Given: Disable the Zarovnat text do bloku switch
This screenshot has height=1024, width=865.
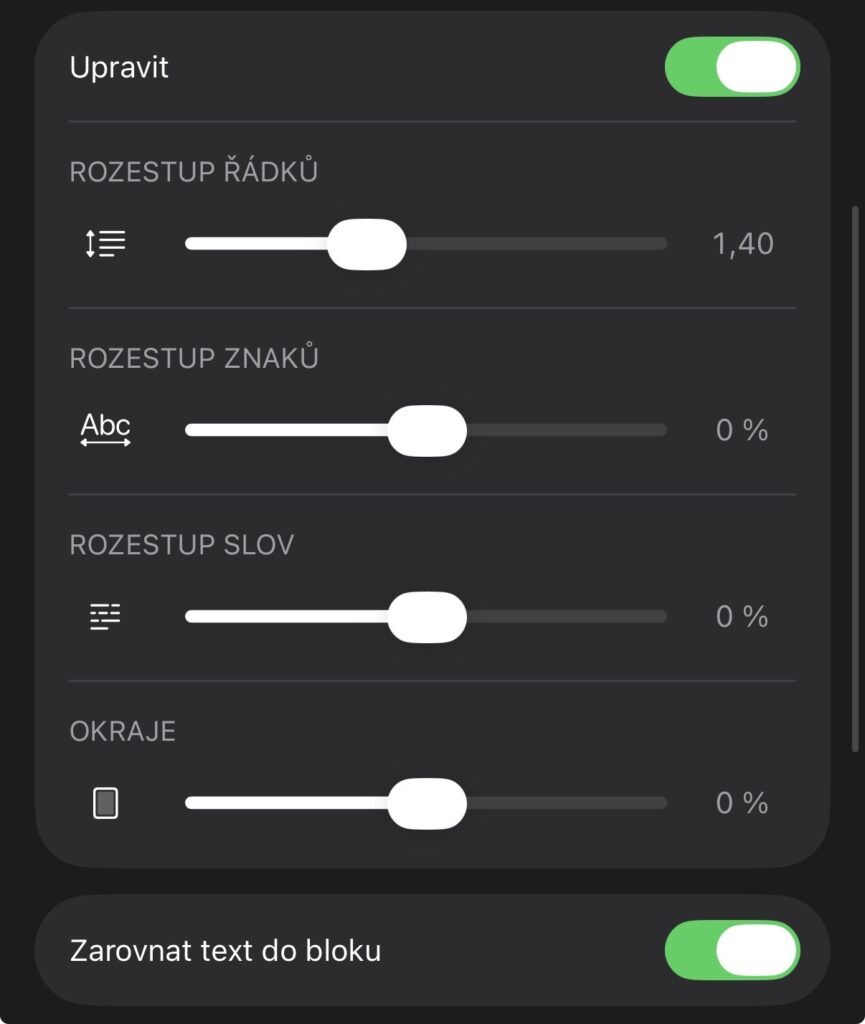Looking at the screenshot, I should click(x=732, y=950).
